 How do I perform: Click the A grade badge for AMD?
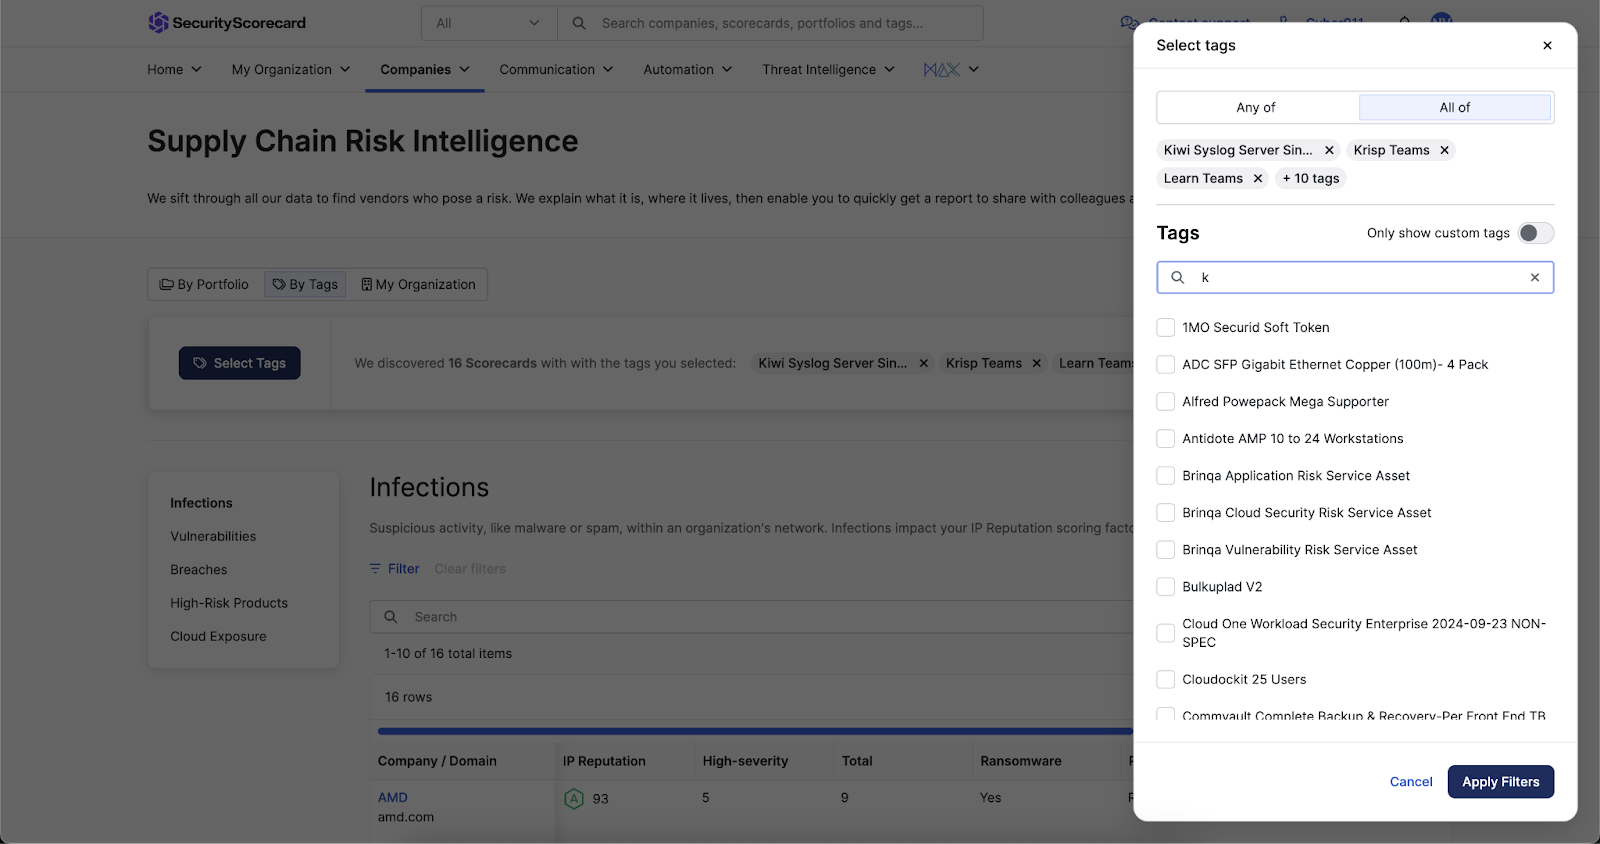pyautogui.click(x=574, y=798)
